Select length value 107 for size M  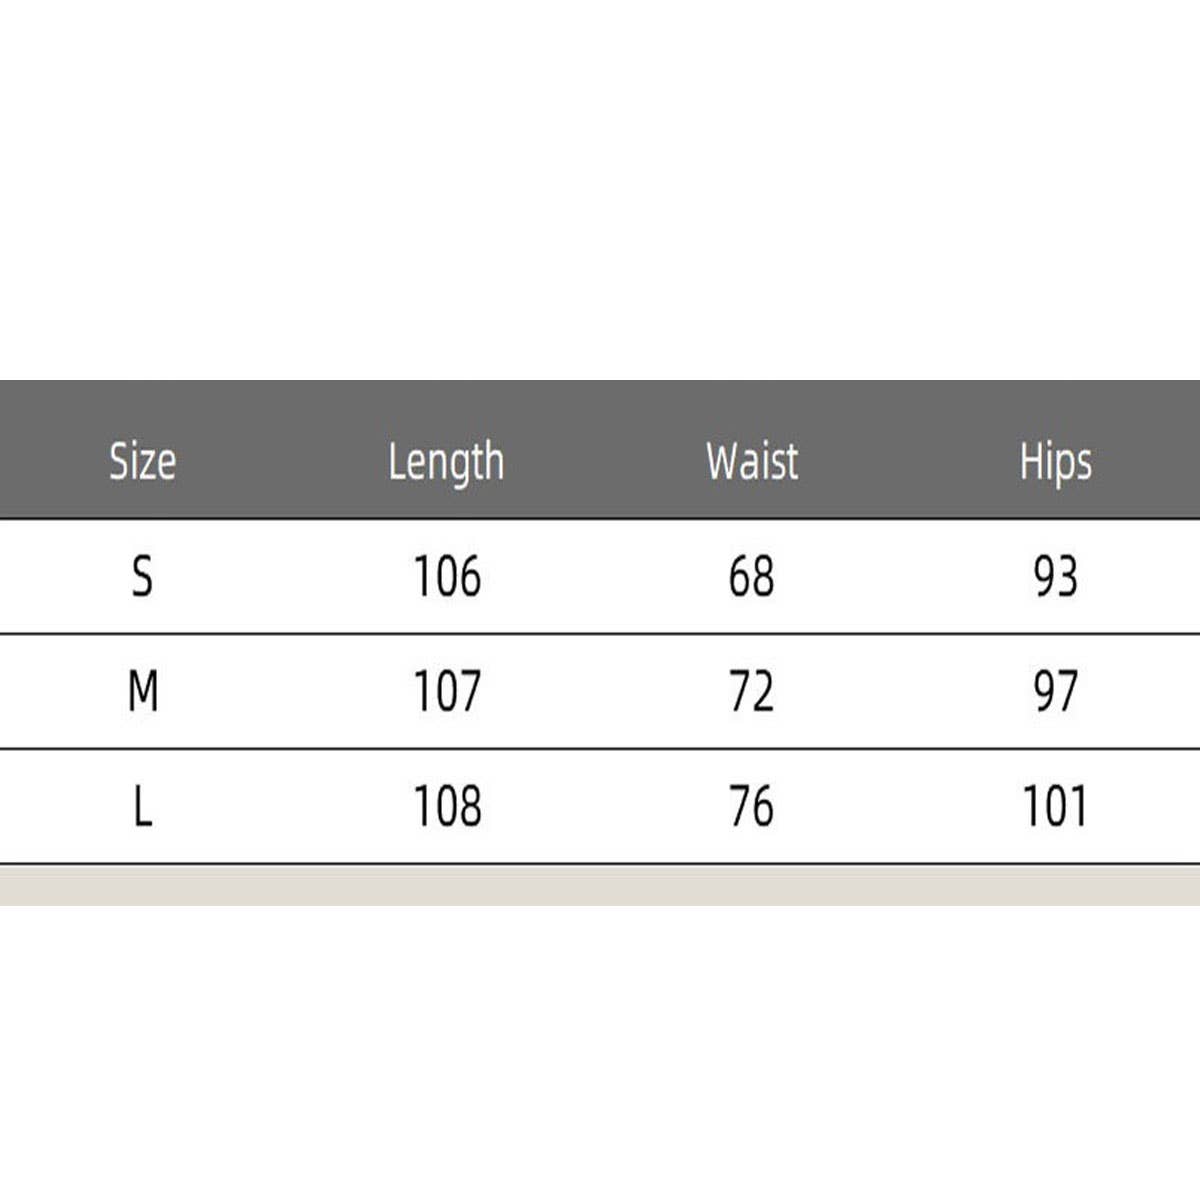pos(447,691)
